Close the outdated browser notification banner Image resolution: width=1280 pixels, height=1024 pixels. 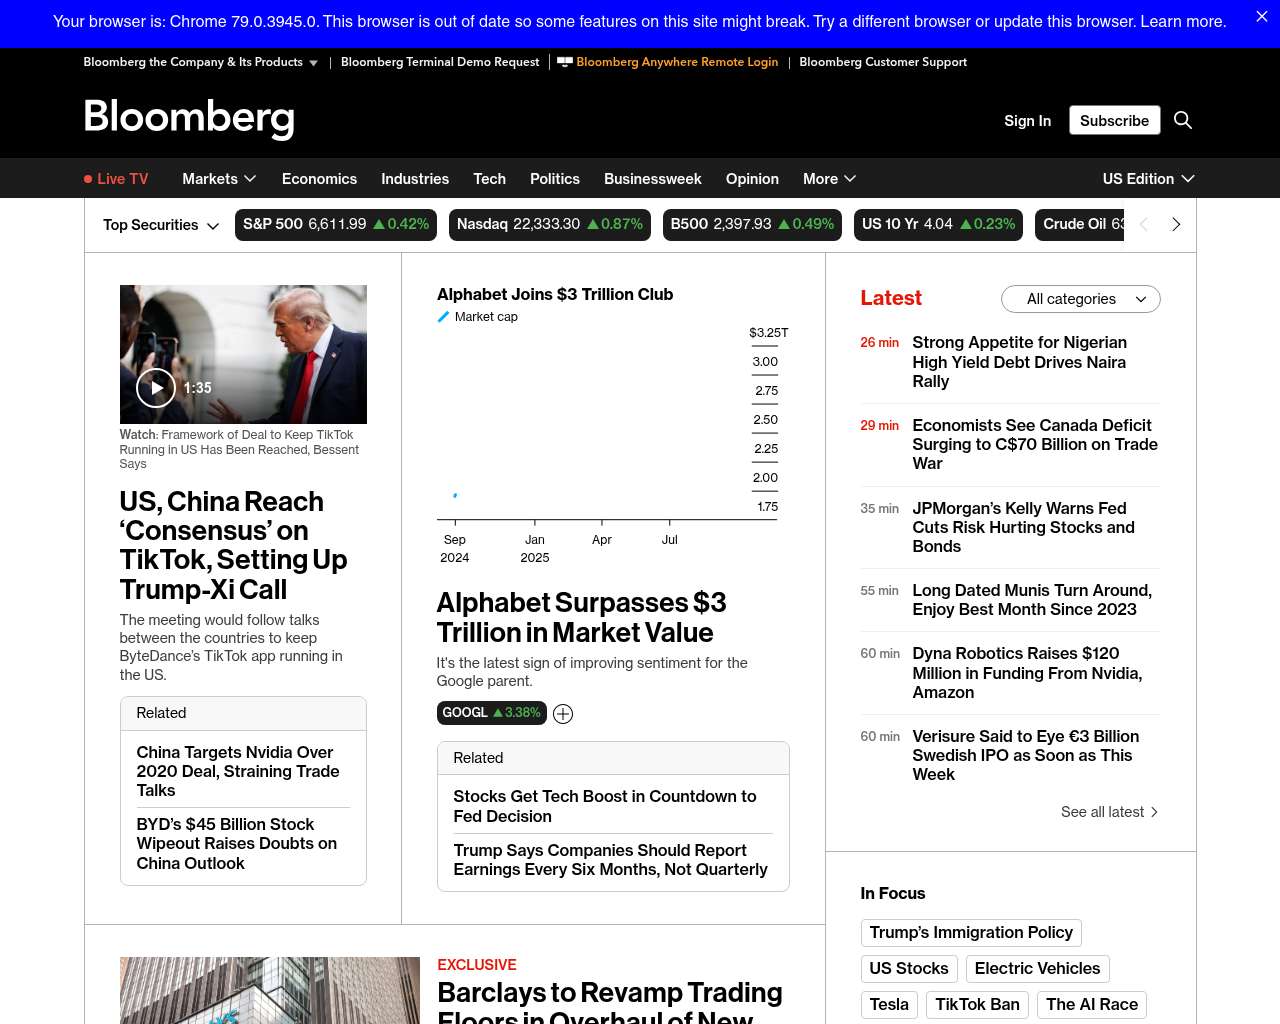[x=1262, y=17]
